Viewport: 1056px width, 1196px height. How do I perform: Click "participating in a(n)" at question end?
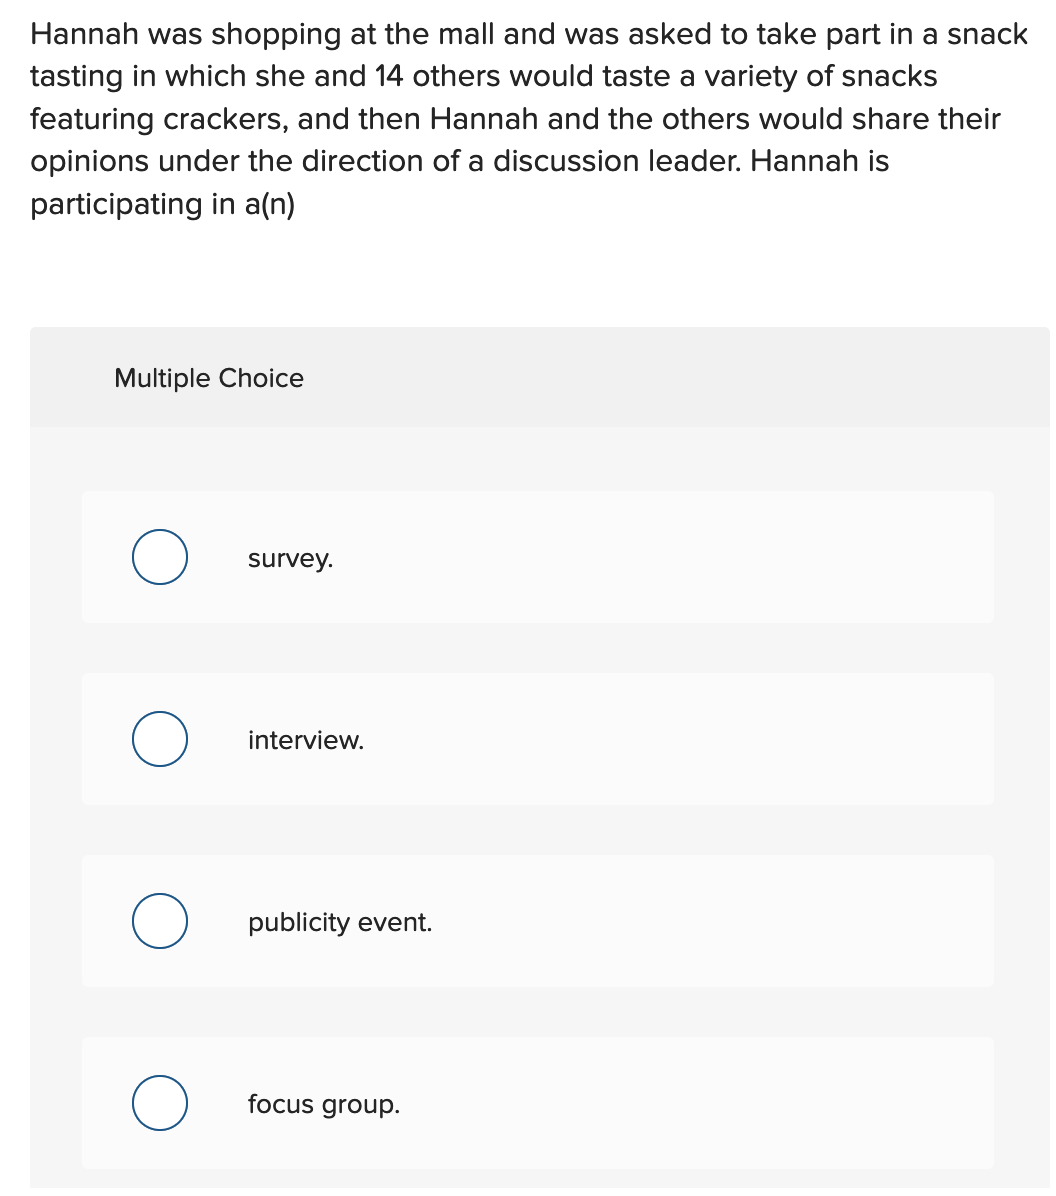pos(163,204)
